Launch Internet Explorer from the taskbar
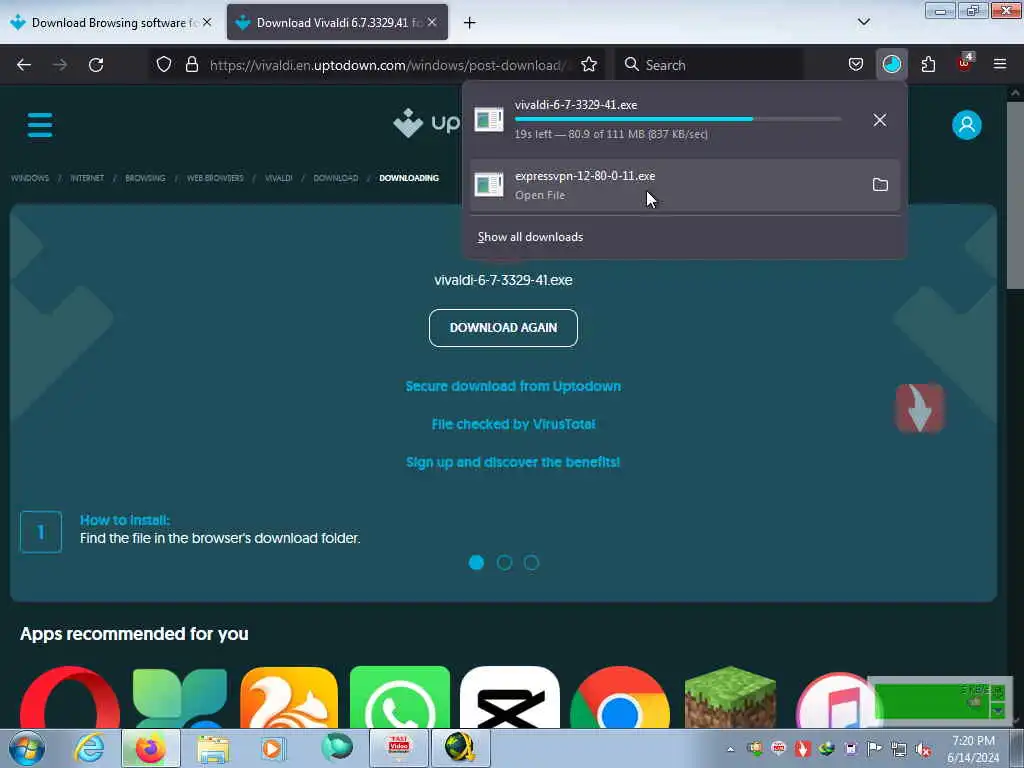The image size is (1024, 768). [89, 748]
